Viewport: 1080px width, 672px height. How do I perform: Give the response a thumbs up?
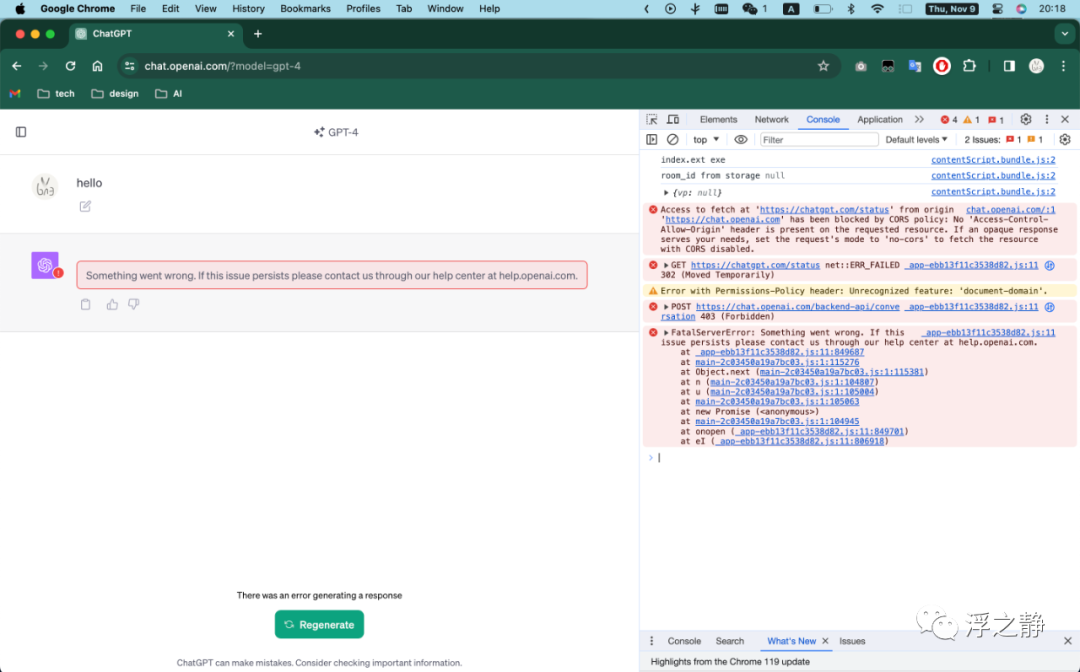point(112,304)
